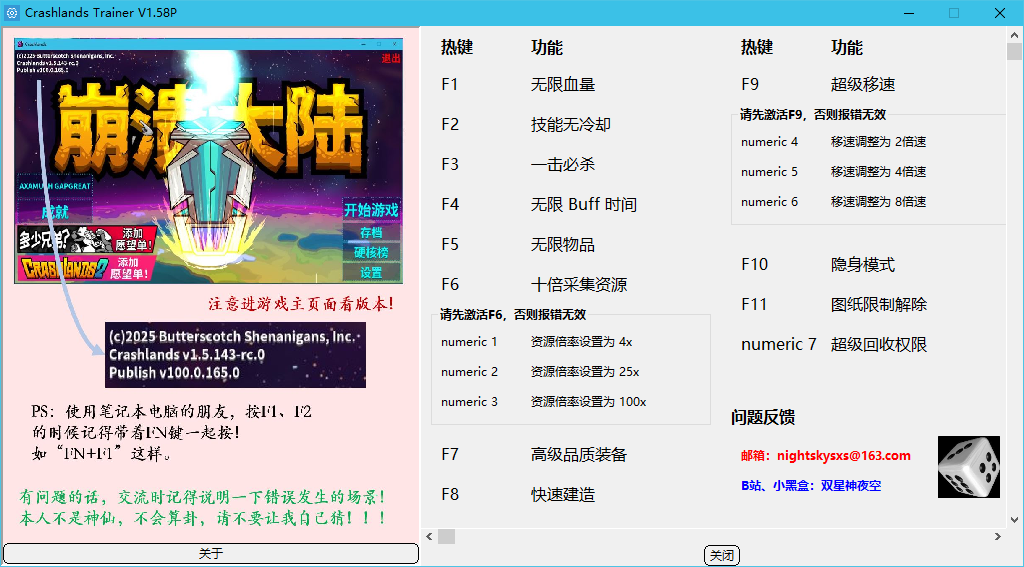The height and width of the screenshot is (567, 1024).
Task: Close the trainer window
Action: [x=1000, y=12]
